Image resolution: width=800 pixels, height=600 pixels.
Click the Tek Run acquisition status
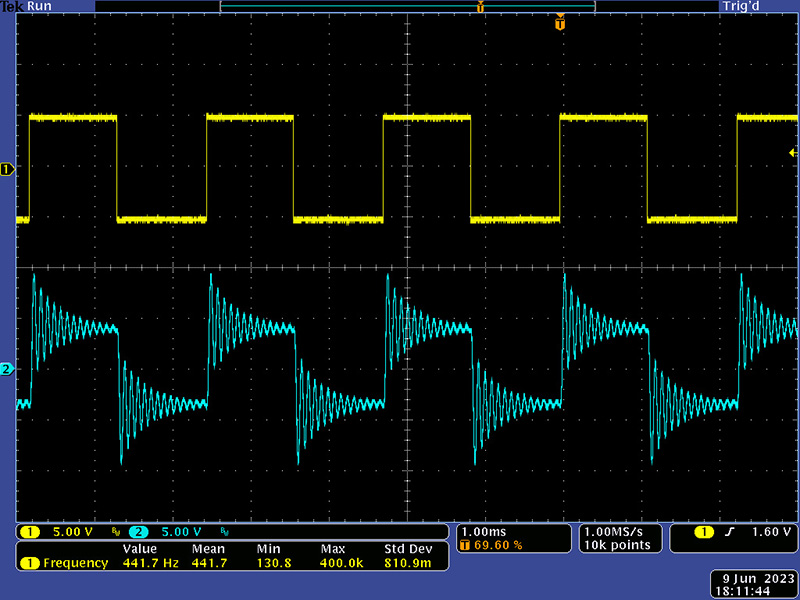click(x=27, y=6)
